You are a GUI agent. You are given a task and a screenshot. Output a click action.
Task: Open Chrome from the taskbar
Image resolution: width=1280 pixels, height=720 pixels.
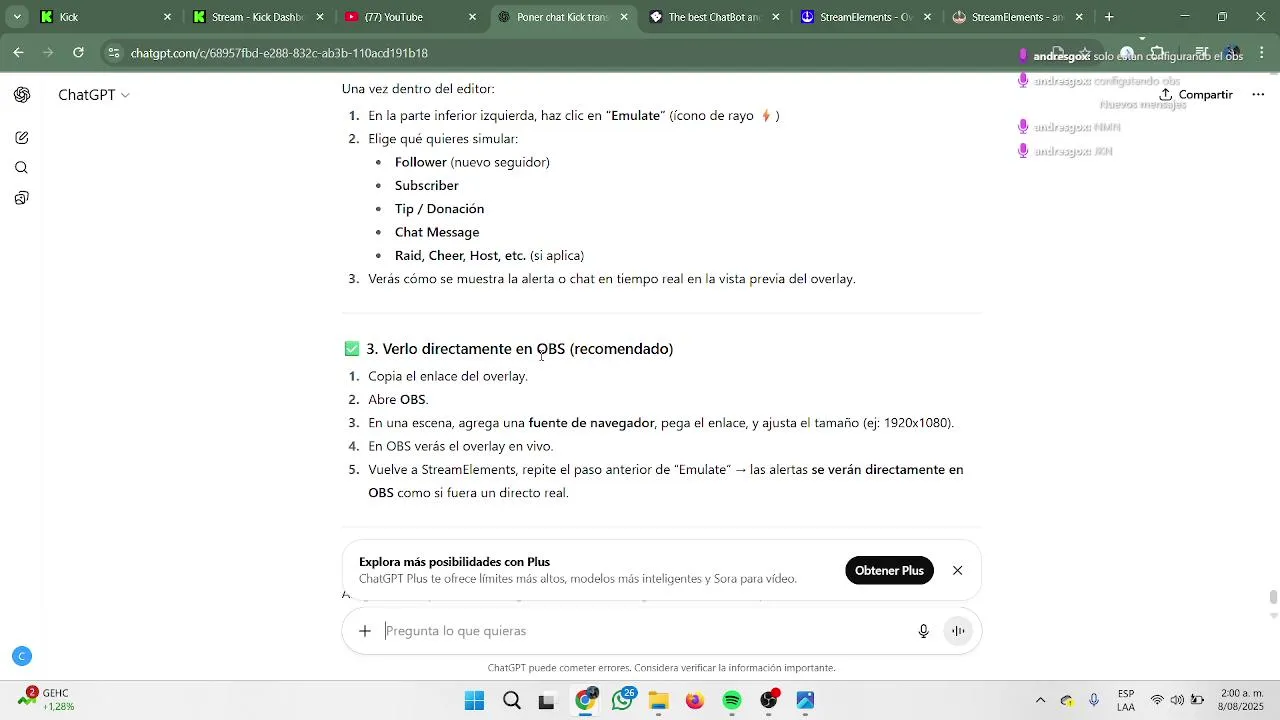[585, 701]
